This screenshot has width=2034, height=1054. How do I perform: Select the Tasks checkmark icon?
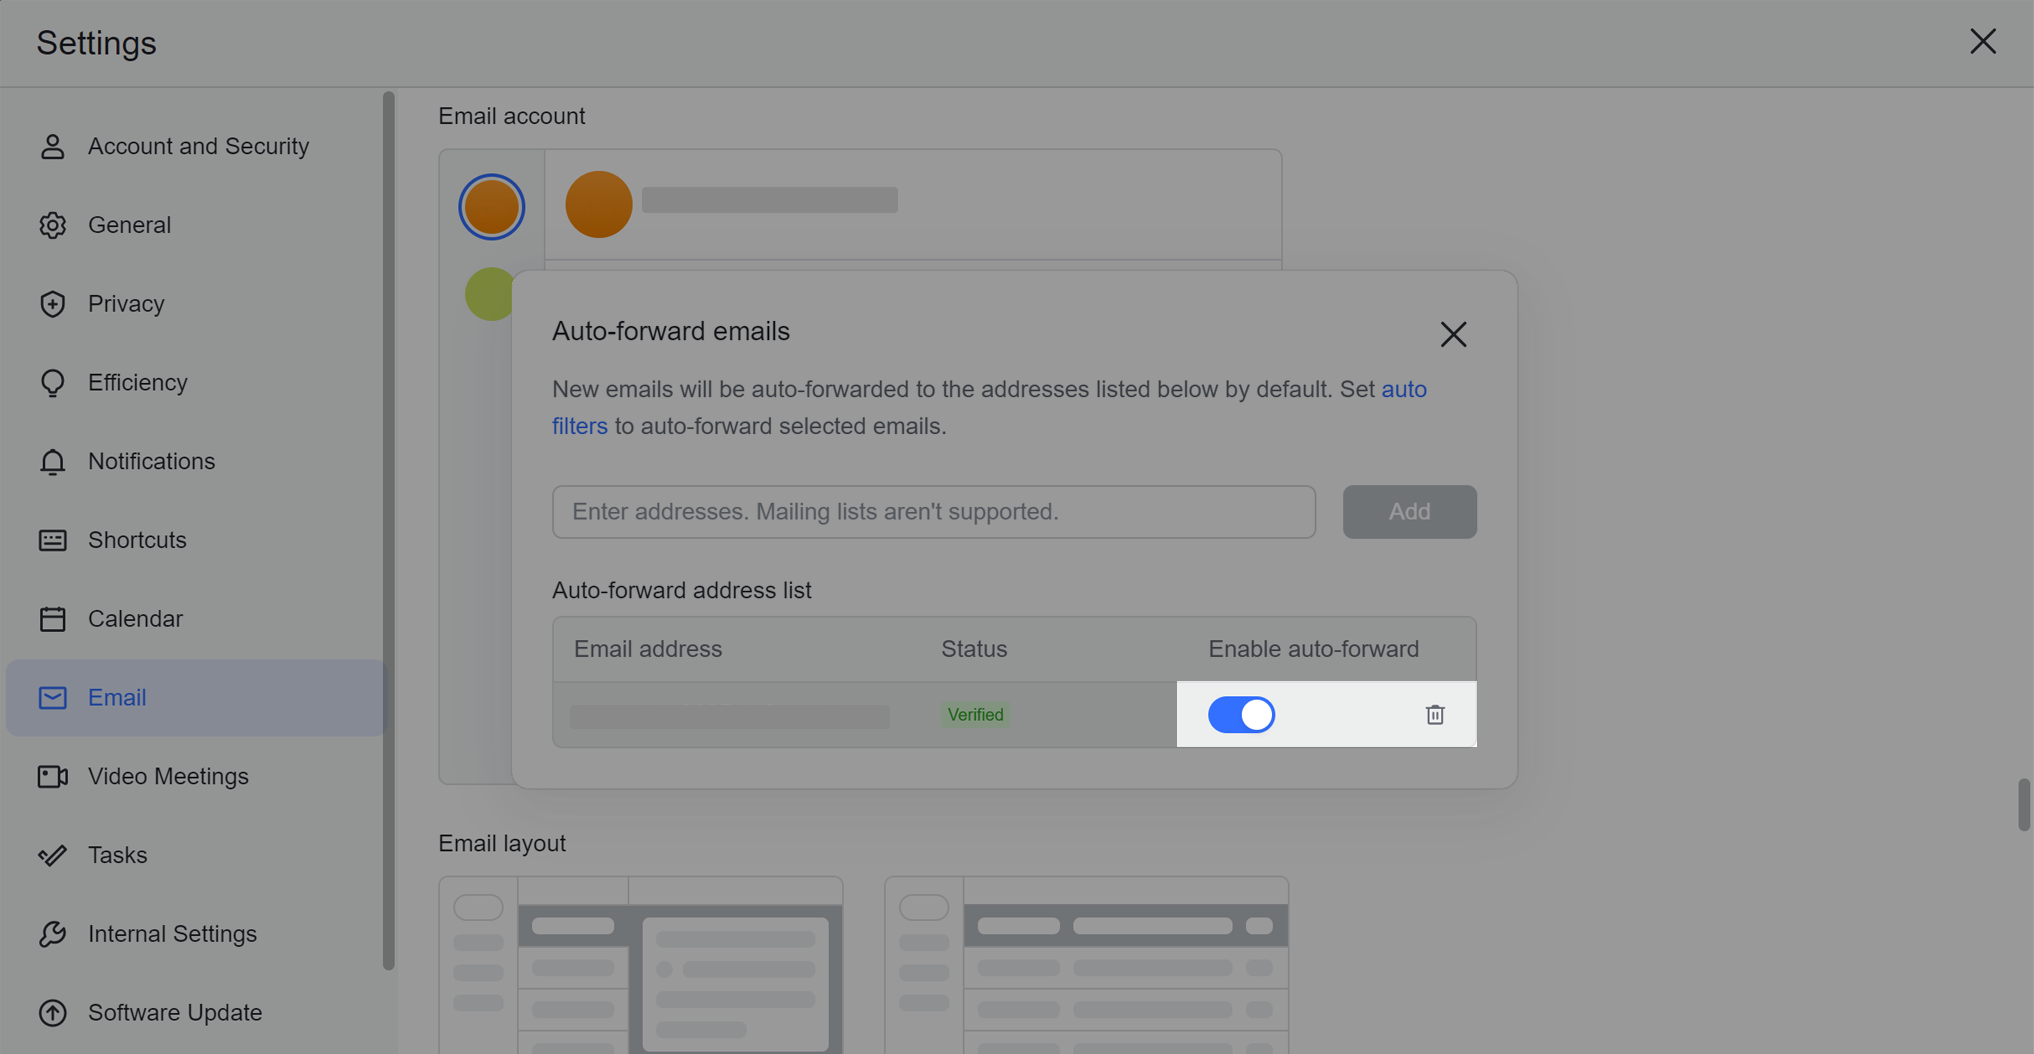52,855
